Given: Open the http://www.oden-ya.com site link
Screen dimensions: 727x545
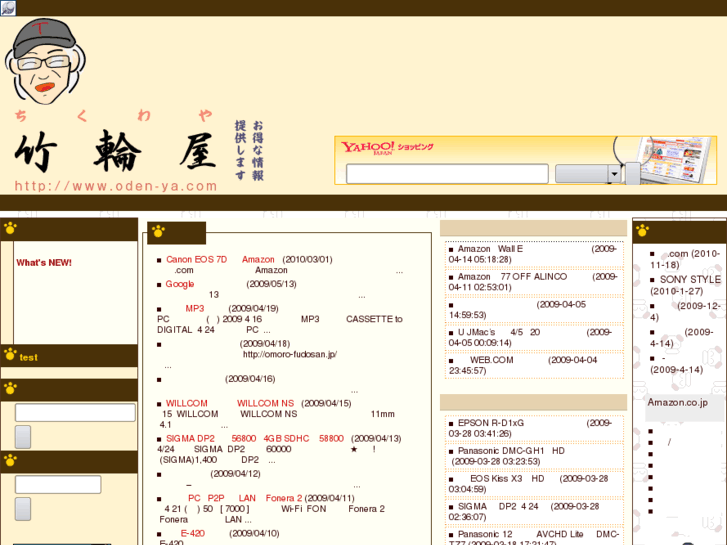Looking at the screenshot, I should (x=116, y=186).
